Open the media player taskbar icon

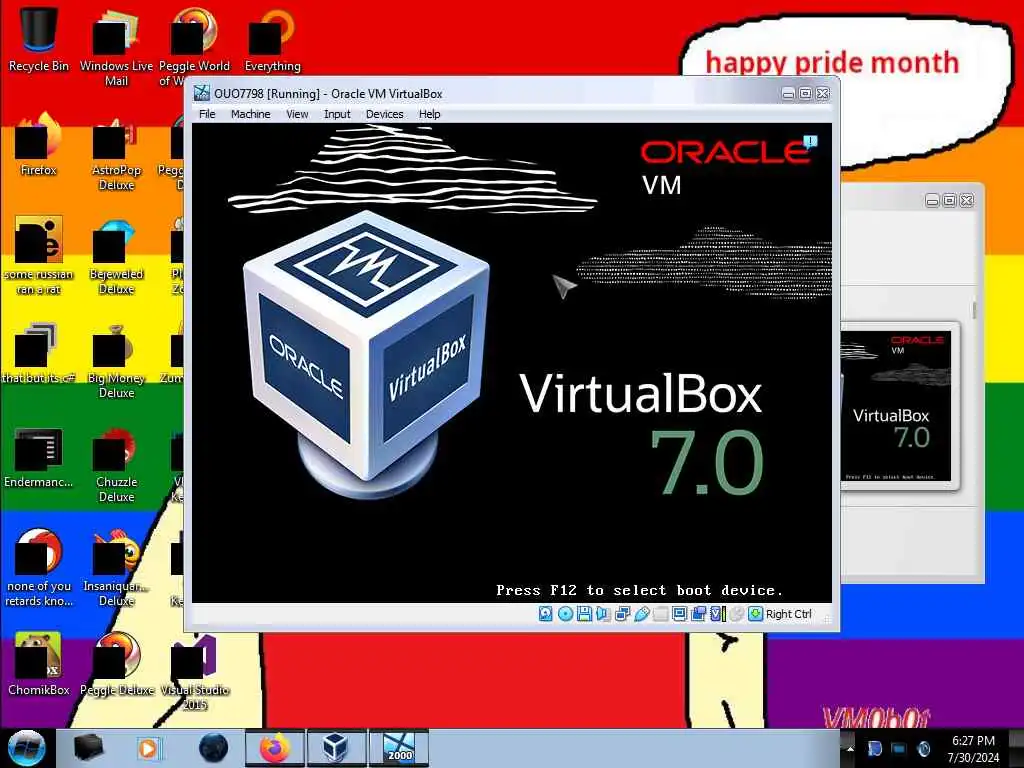coord(150,748)
